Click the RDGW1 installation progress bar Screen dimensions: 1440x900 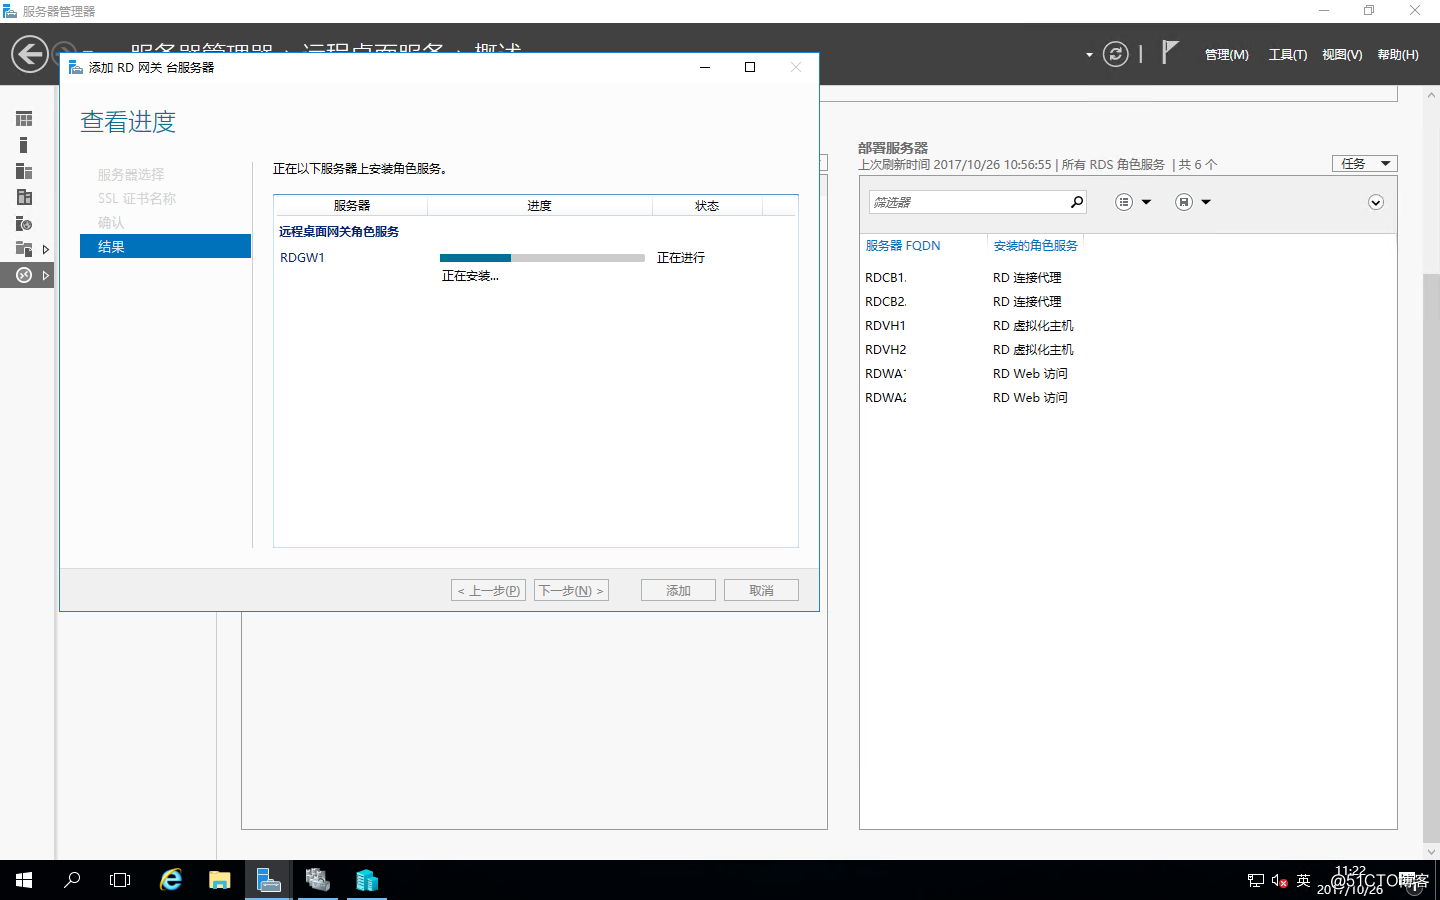[542, 258]
